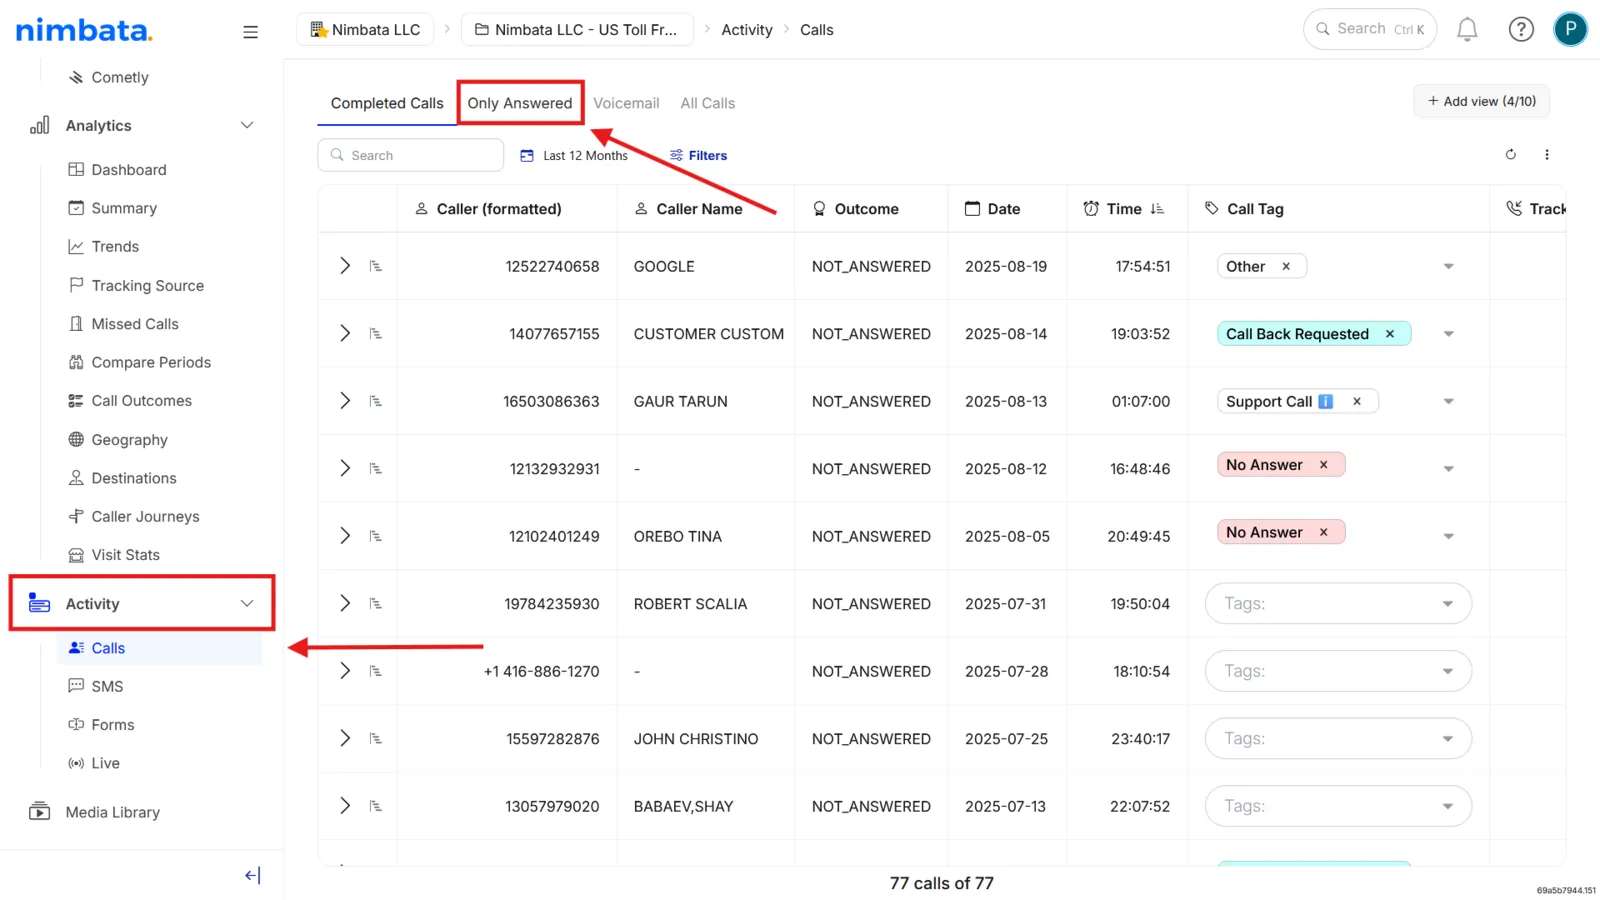Open the notifications bell
Viewport: 1600px width, 900px height.
(x=1467, y=30)
